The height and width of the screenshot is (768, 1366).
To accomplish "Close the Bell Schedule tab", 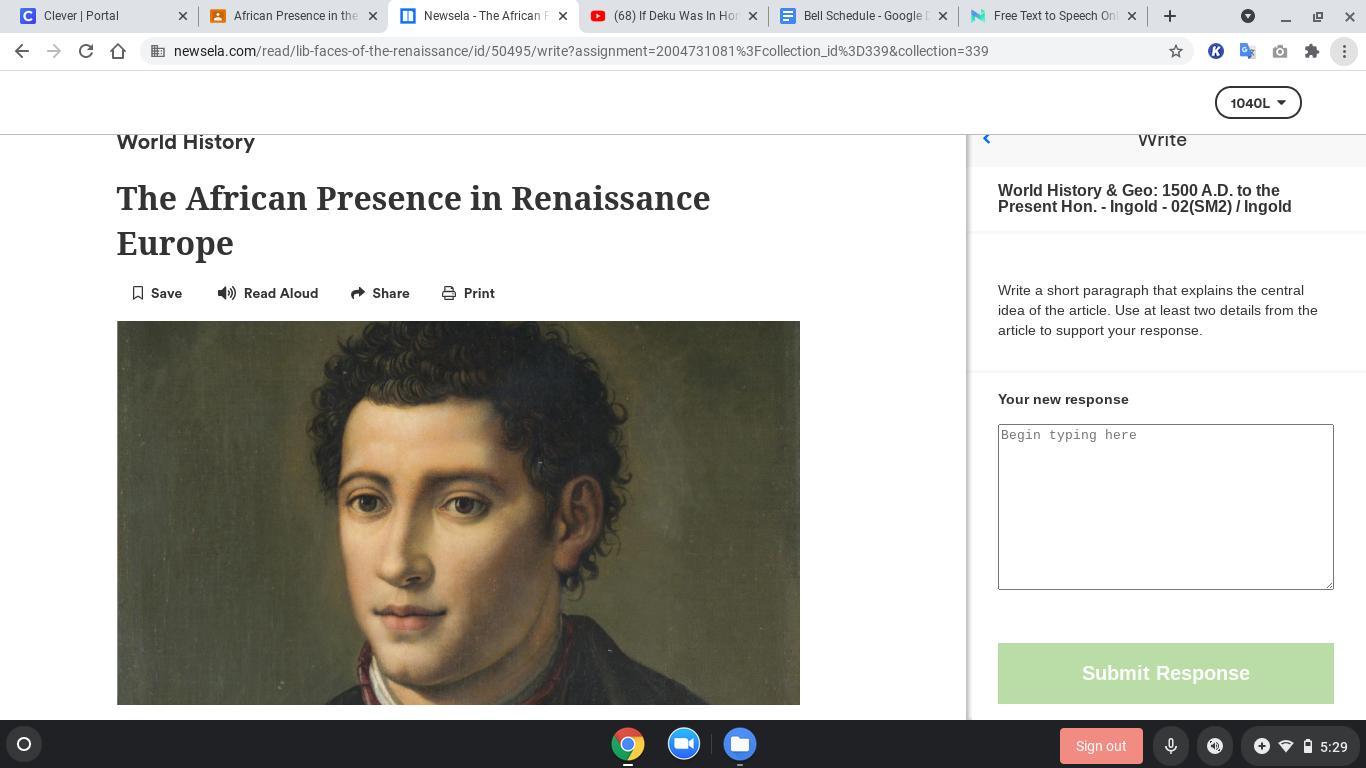I will pyautogui.click(x=943, y=16).
